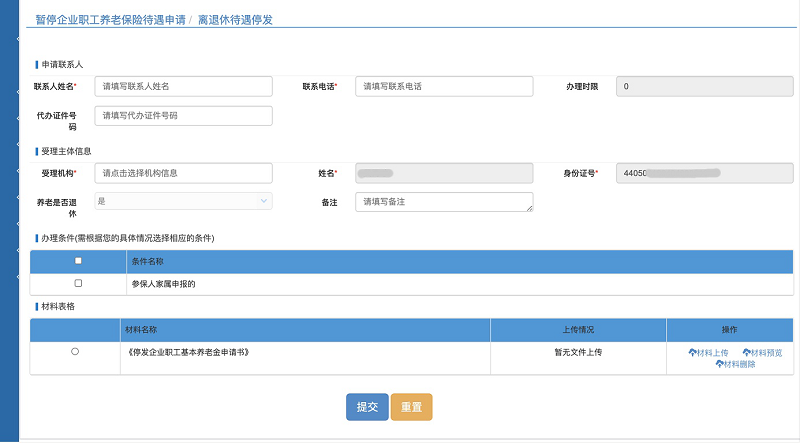Open 暂停企业职工养老保险待遇申请 breadcrumb
Viewport: 800px width, 443px height.
pos(110,19)
